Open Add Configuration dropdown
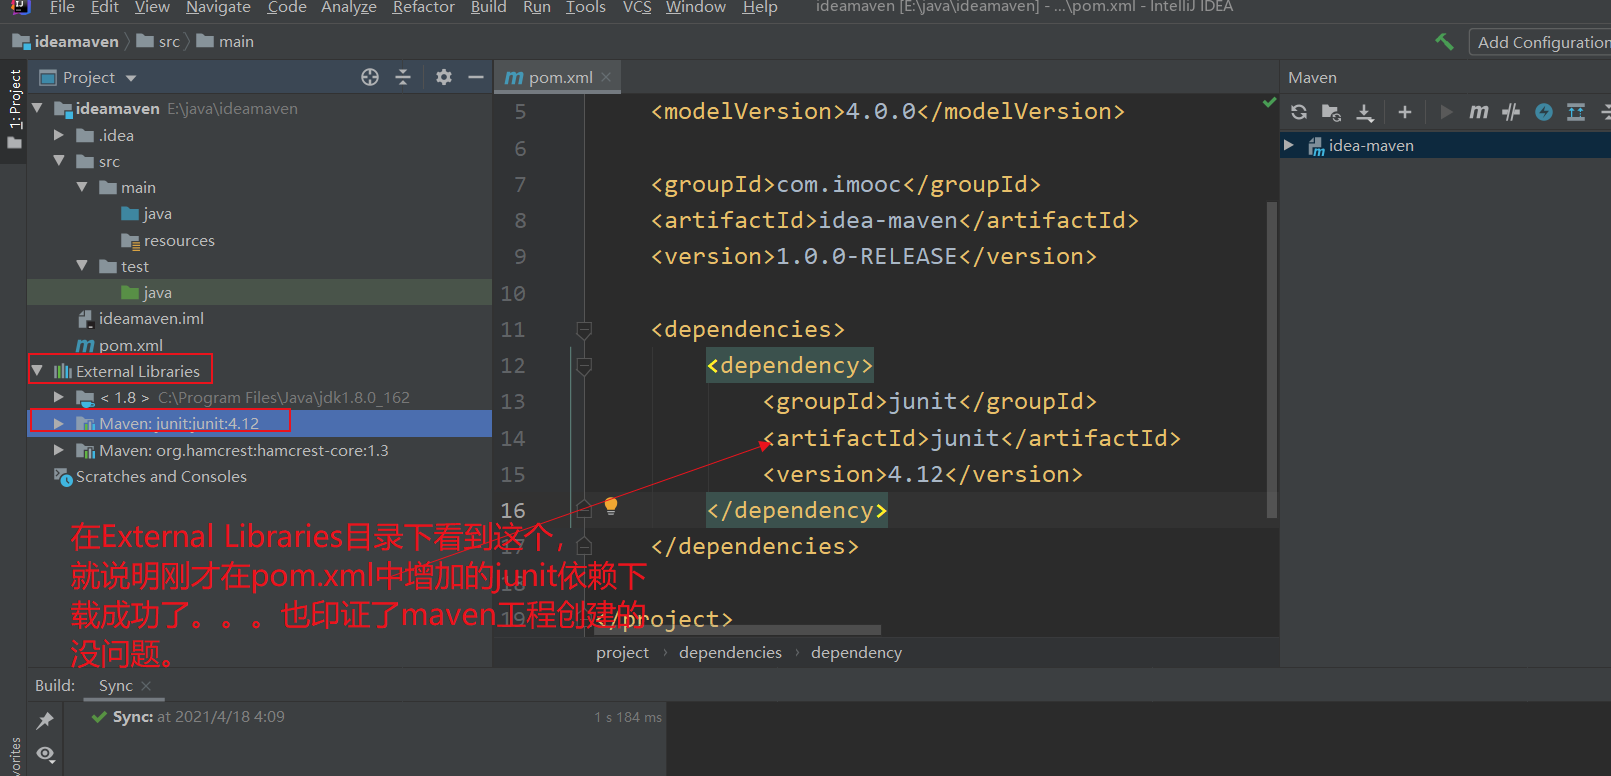Screen dimensions: 1611x776 point(1541,42)
